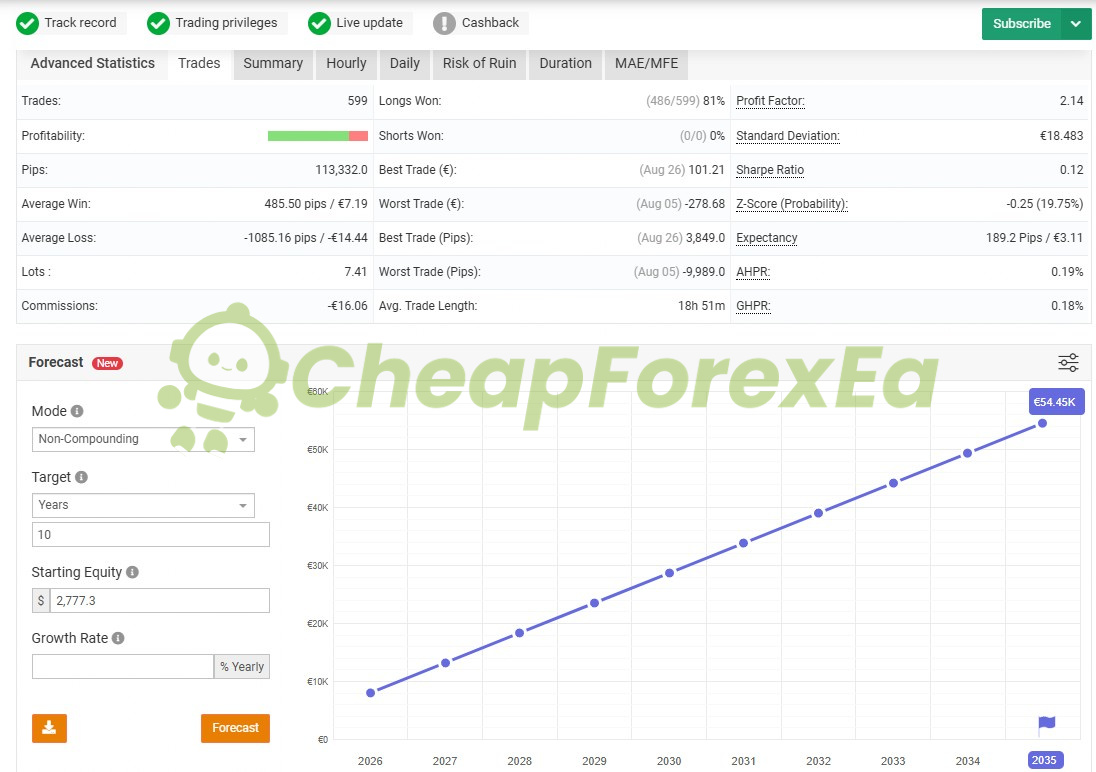
Task: Click the Lots value 7.41
Action: tap(355, 272)
